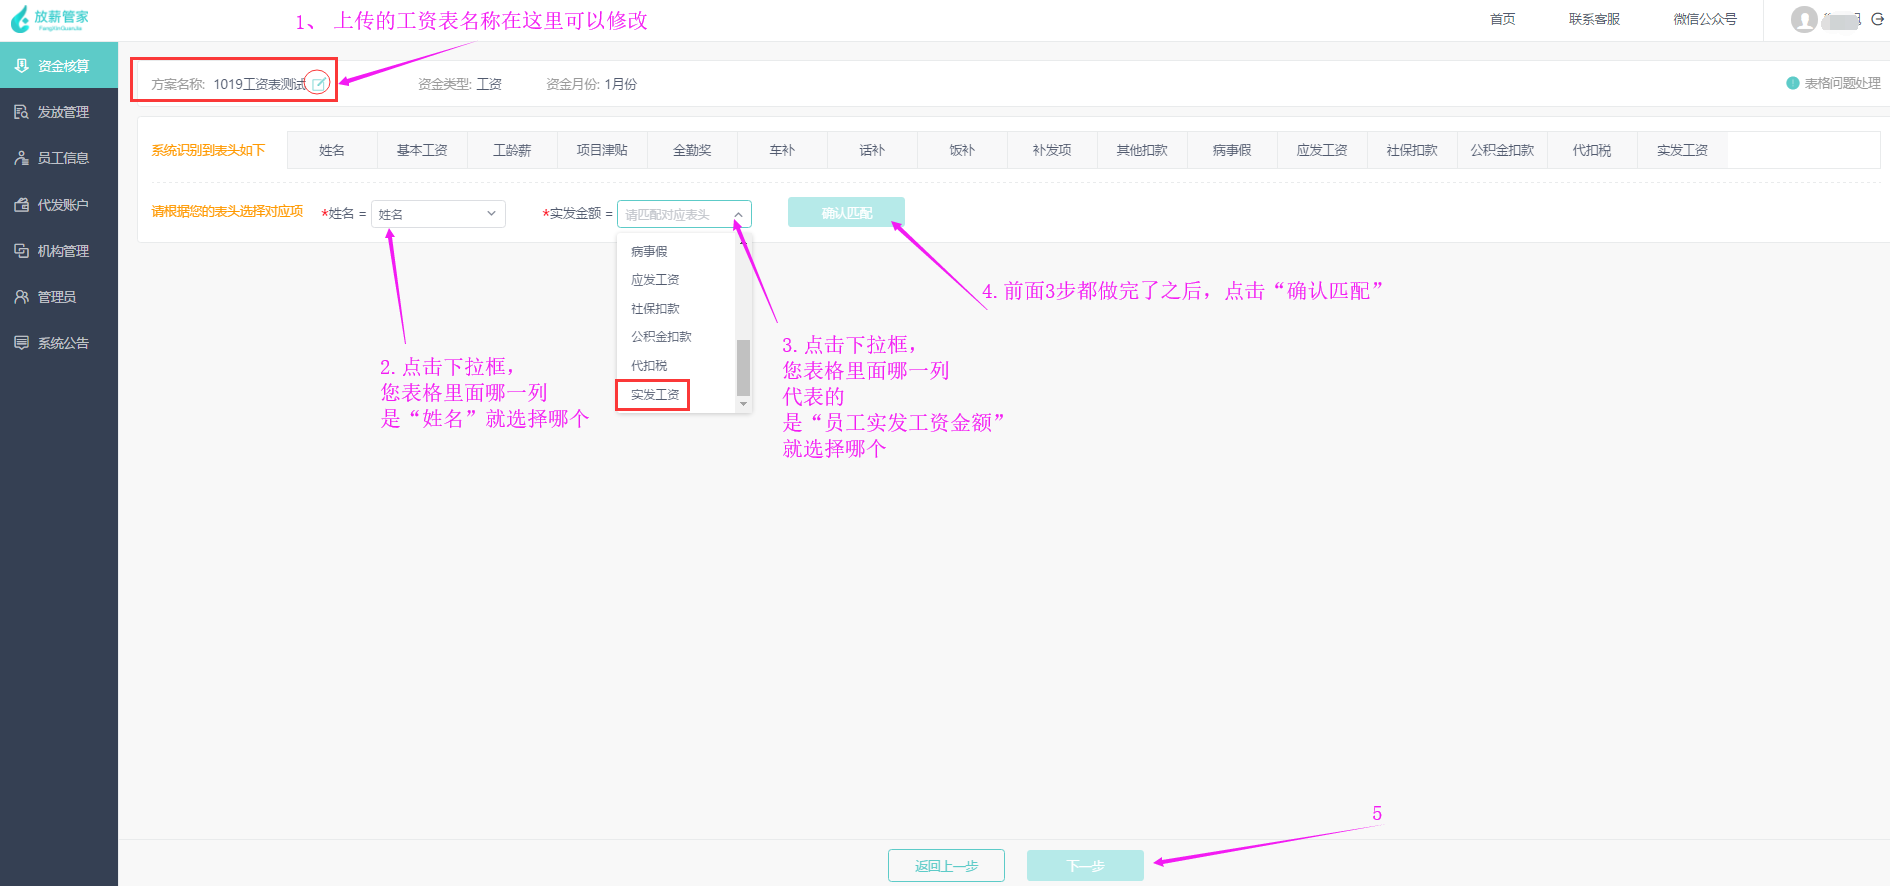
Task: Click the dropdown list scrollbar thumb
Action: click(743, 367)
